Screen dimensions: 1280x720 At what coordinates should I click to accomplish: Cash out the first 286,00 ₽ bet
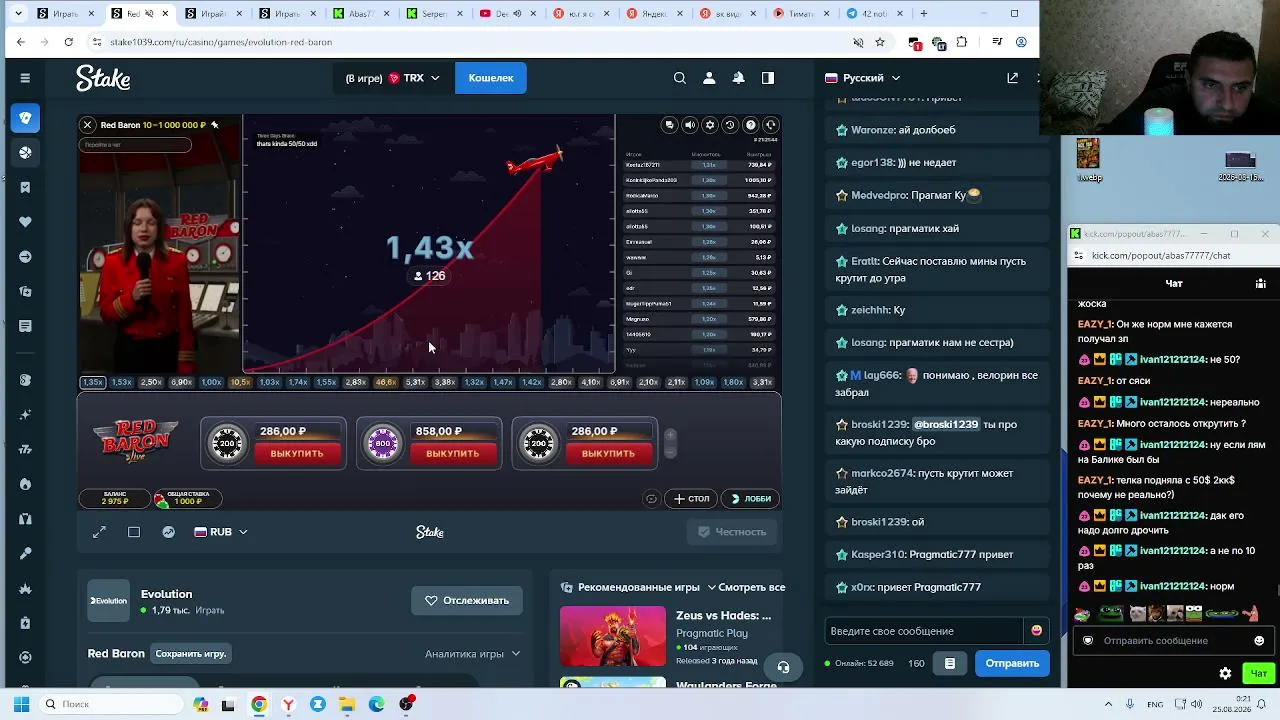(x=297, y=454)
